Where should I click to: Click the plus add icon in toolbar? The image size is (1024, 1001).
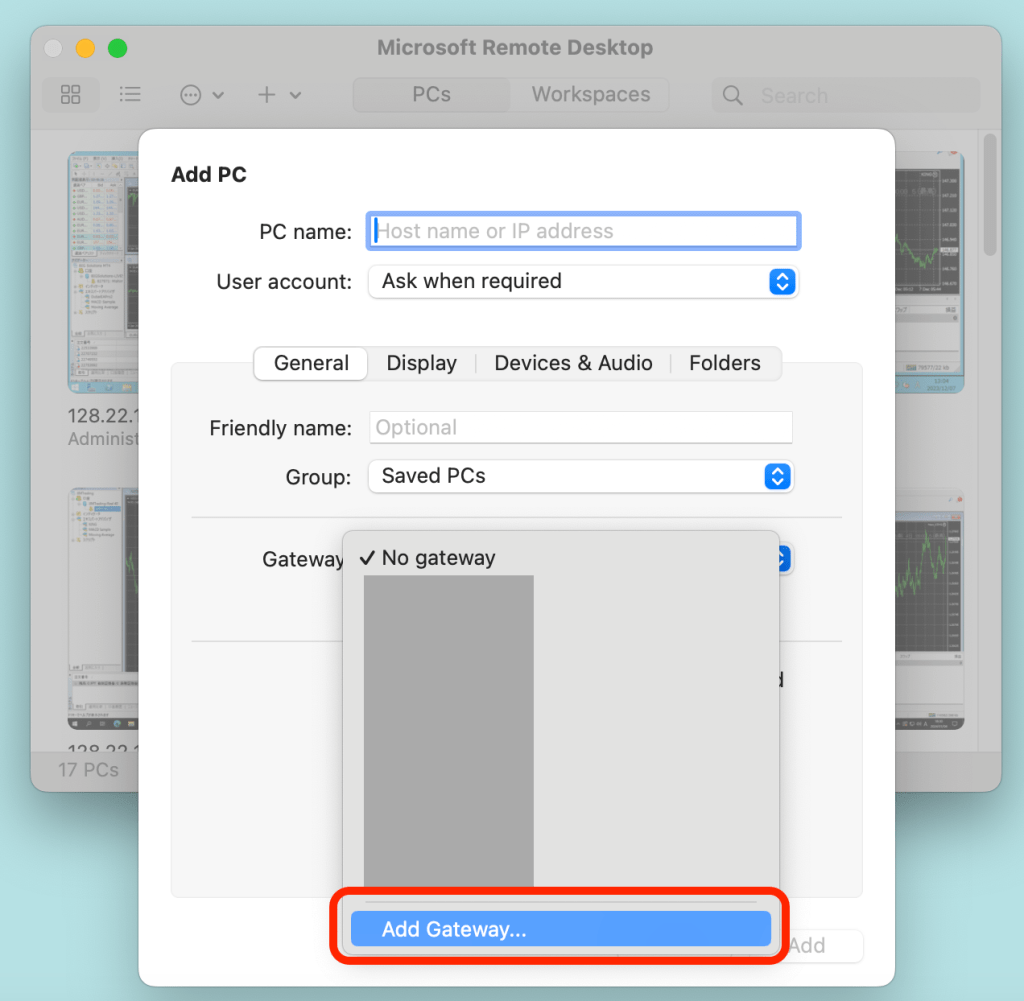coord(267,95)
